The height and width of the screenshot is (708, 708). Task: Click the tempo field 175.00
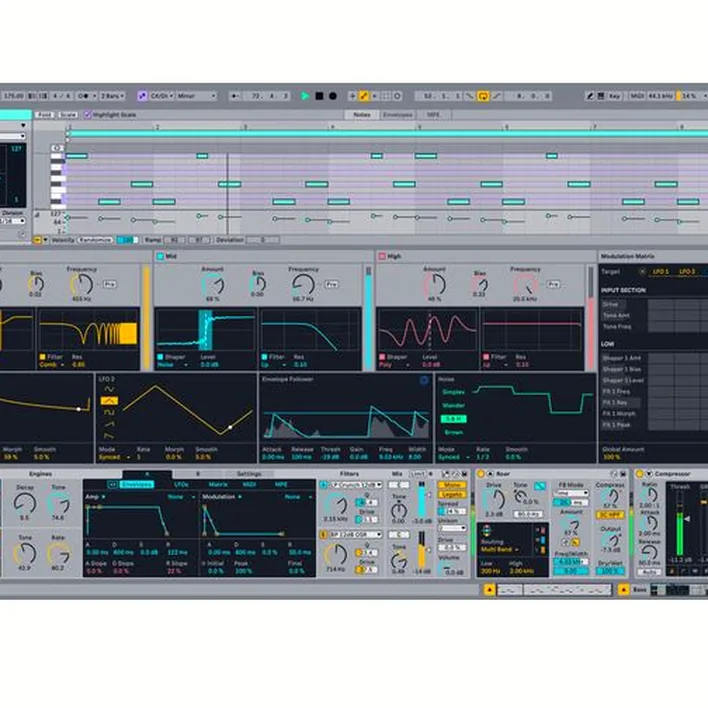14,96
